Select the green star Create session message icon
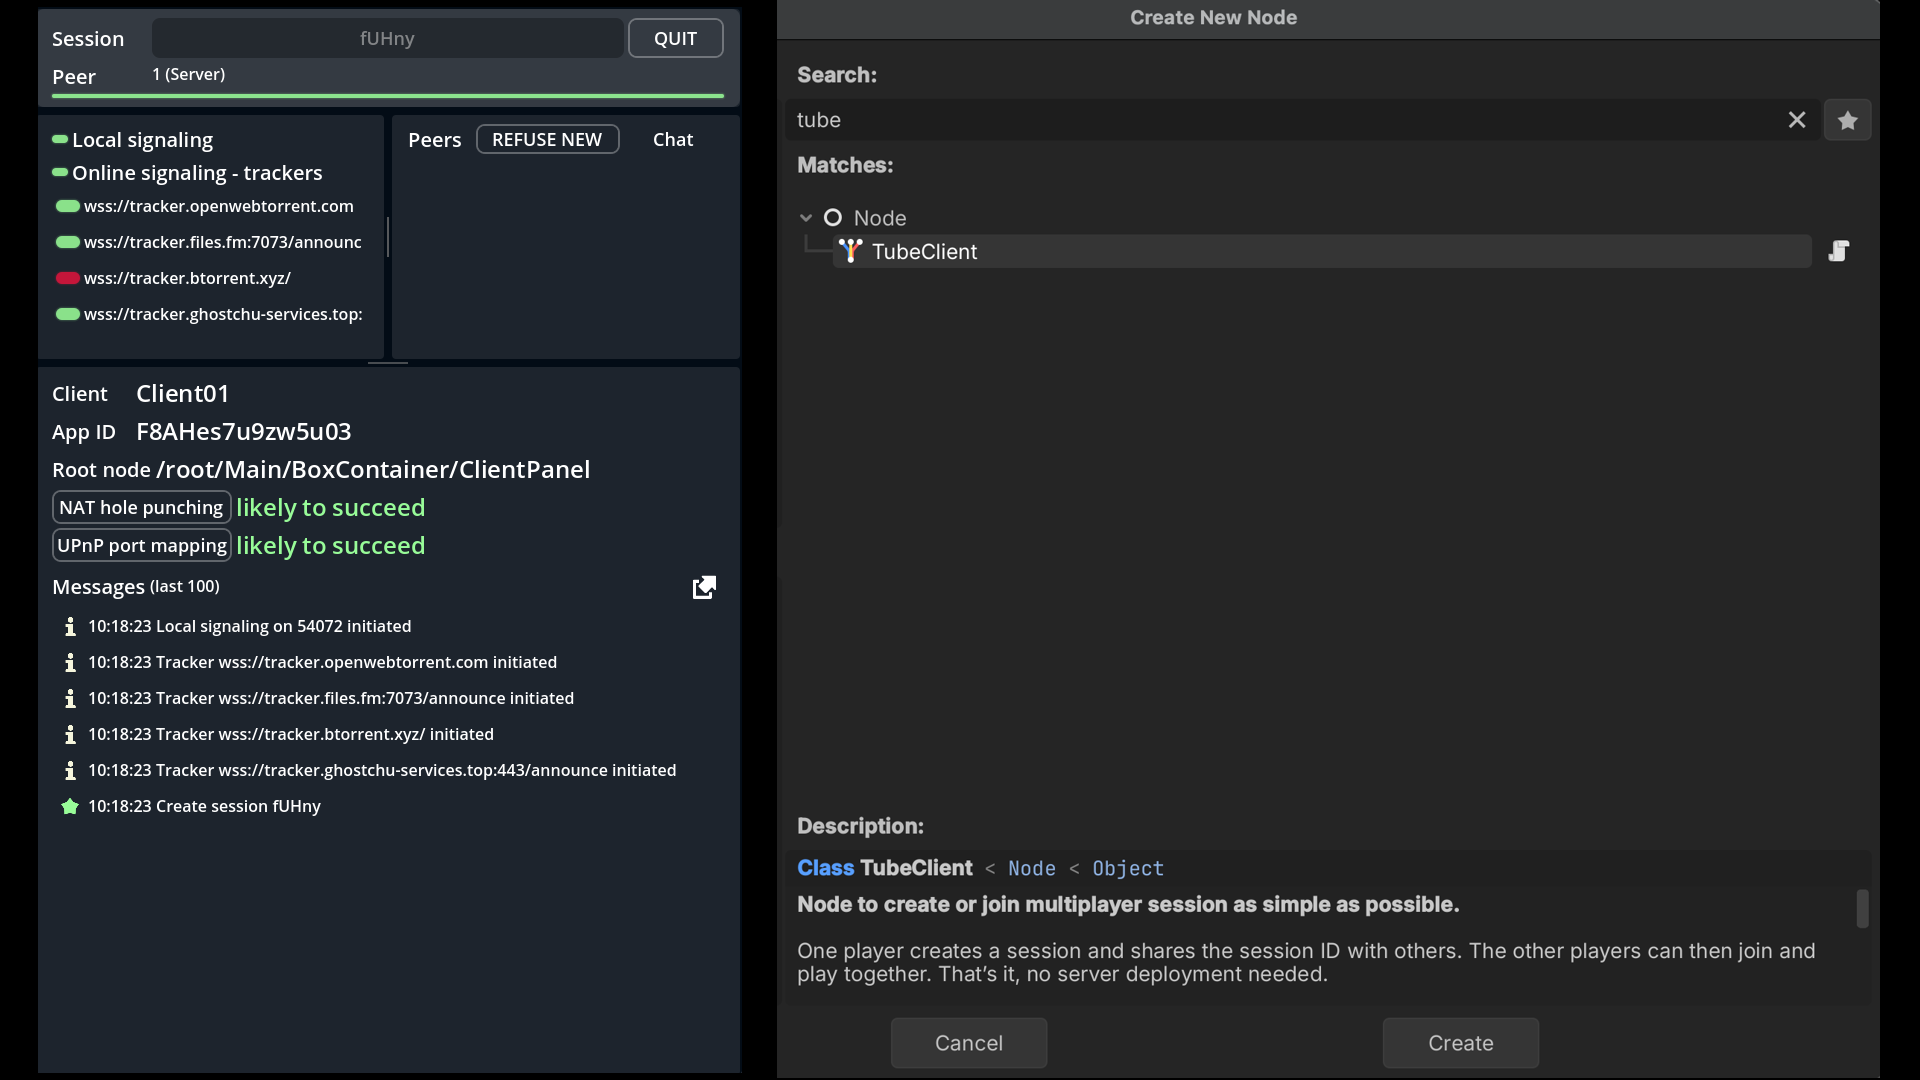 tap(70, 806)
